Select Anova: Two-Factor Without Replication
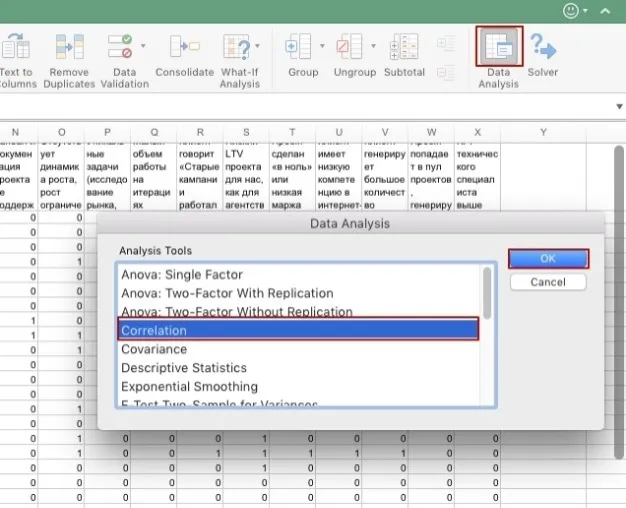626x508 pixels. (299, 311)
